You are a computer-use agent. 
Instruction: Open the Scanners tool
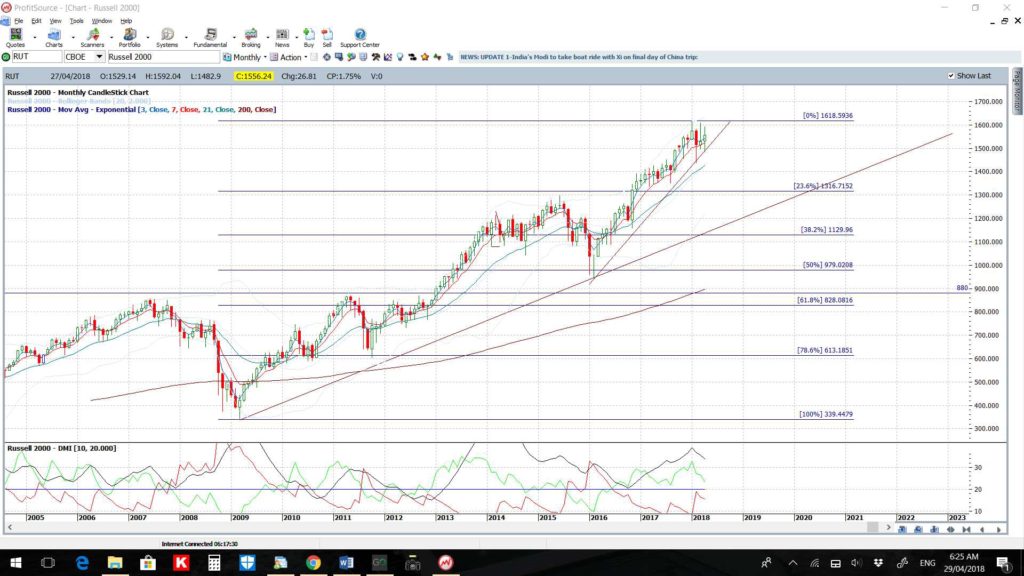(92, 38)
